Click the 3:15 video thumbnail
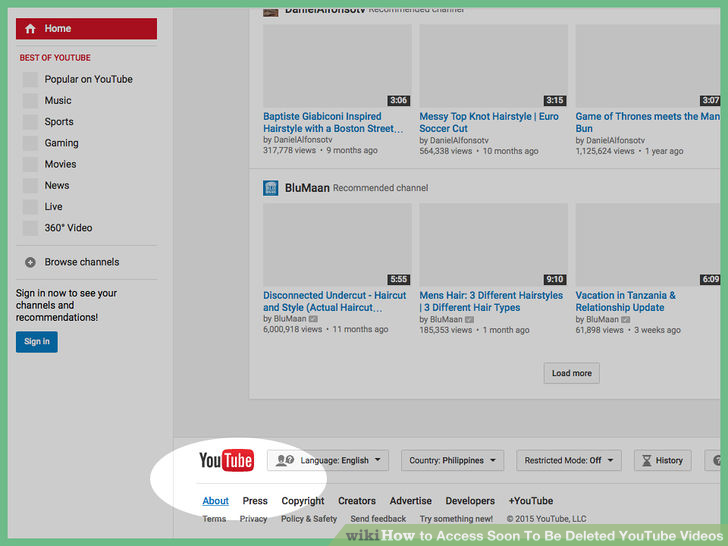 tap(493, 66)
